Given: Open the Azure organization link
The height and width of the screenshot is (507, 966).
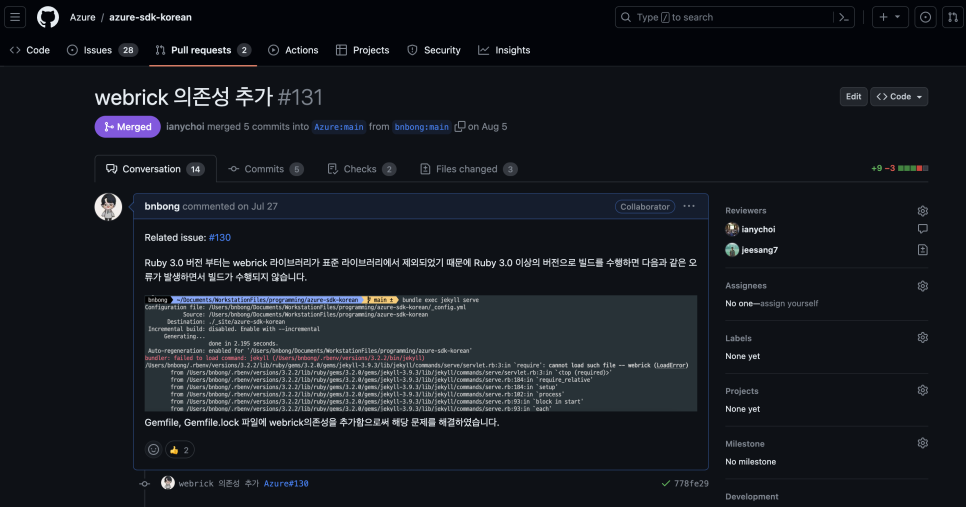Looking at the screenshot, I should [x=83, y=17].
